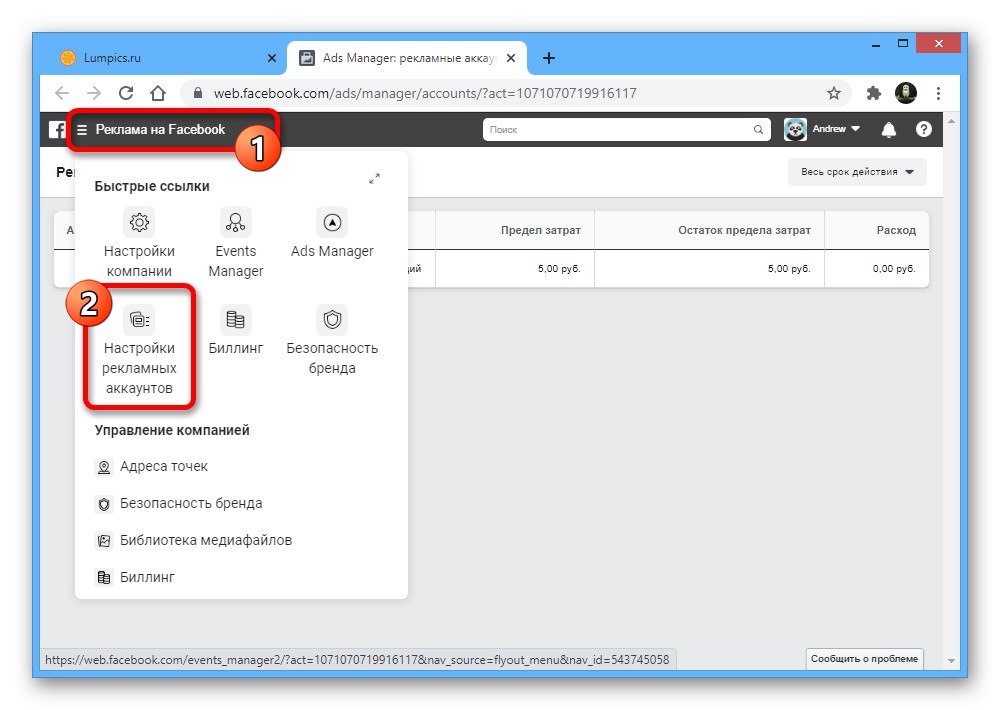Click the Управление компанией heading

[x=172, y=431]
